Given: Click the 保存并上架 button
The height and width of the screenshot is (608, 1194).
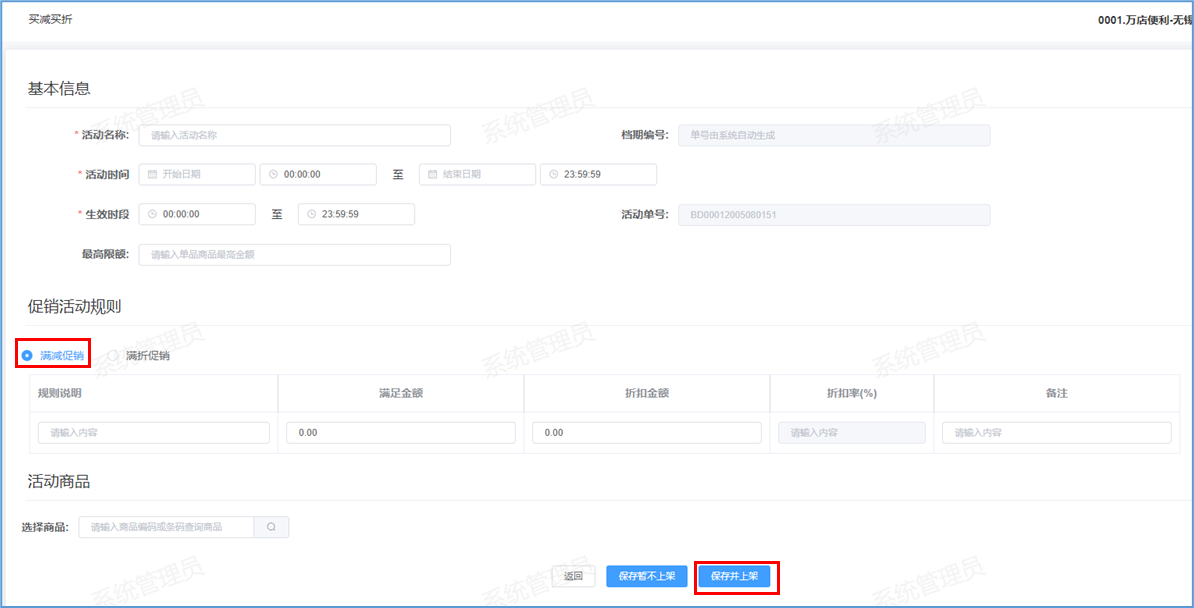Looking at the screenshot, I should pyautogui.click(x=734, y=576).
